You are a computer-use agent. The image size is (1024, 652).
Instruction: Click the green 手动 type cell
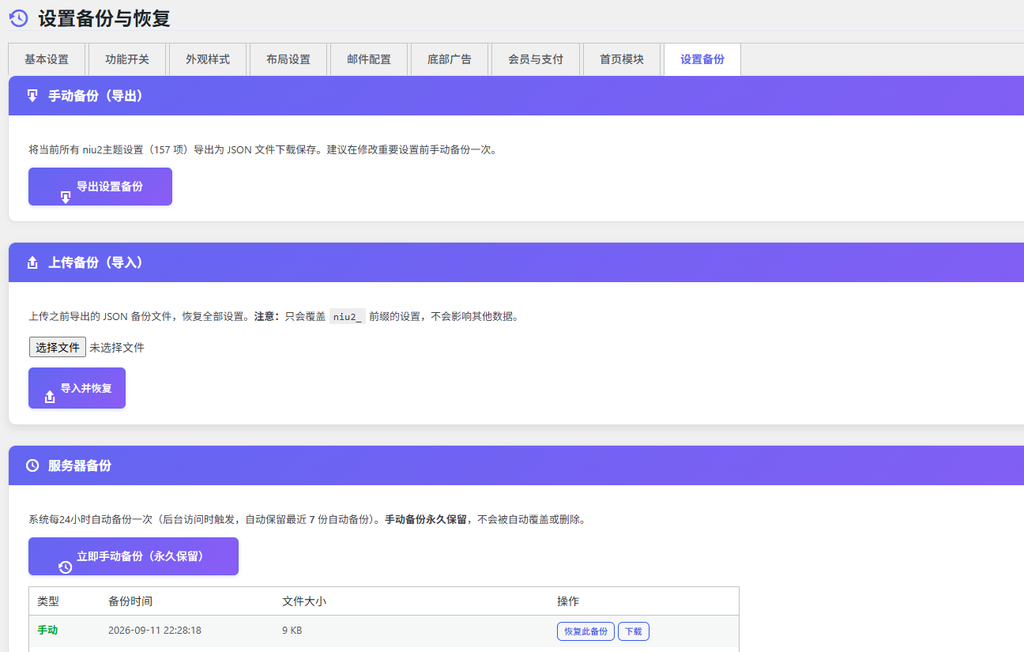[48, 630]
